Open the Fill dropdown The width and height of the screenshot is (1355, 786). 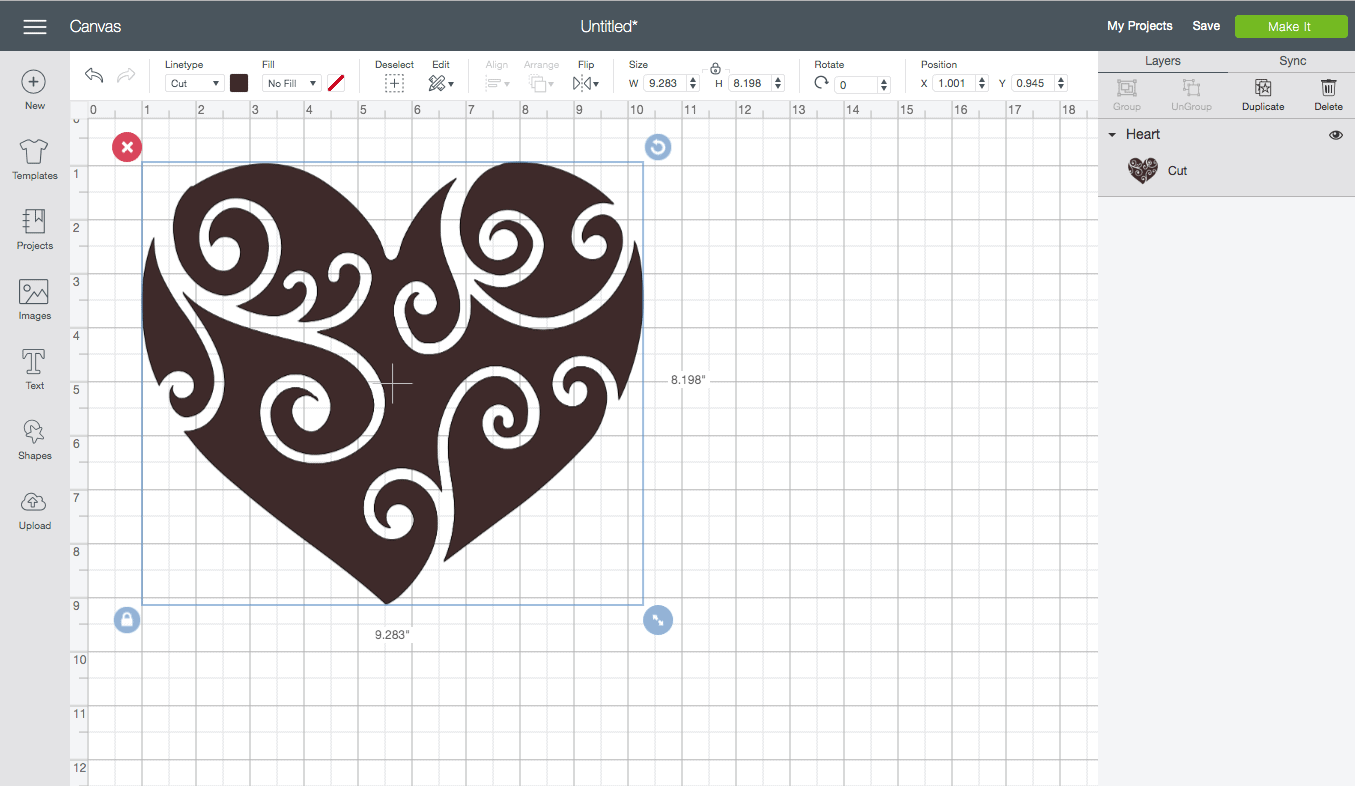pyautogui.click(x=291, y=84)
